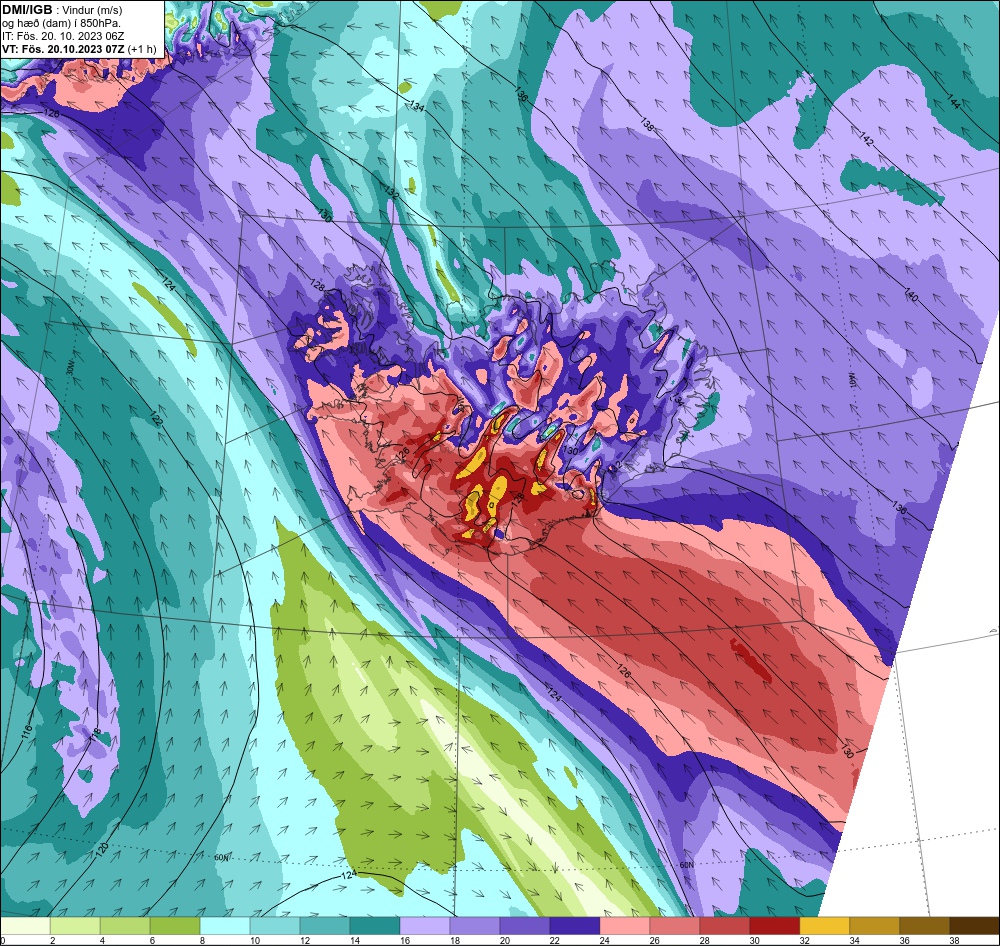Click the title text 'DMI/IGB : Vindur (m/s)'
Screen dimensions: 1000x946
coord(62,10)
